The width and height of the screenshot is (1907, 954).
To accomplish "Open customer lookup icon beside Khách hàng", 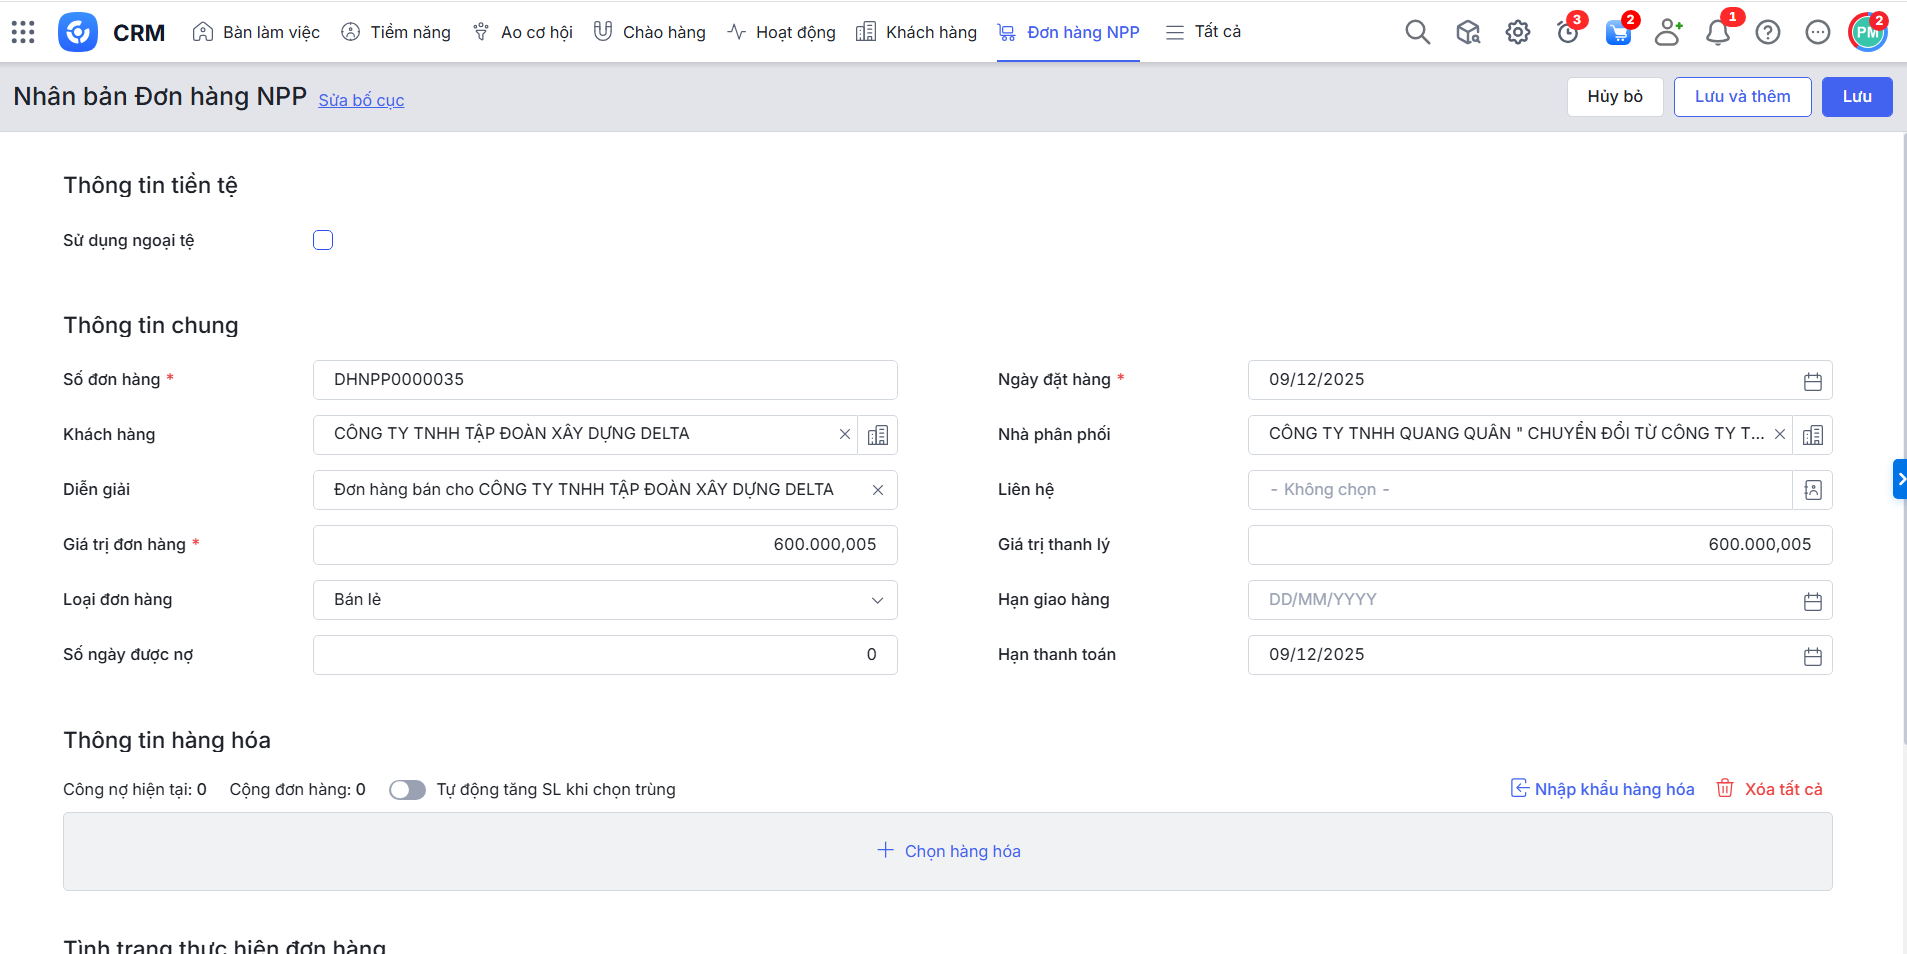I will tap(877, 435).
